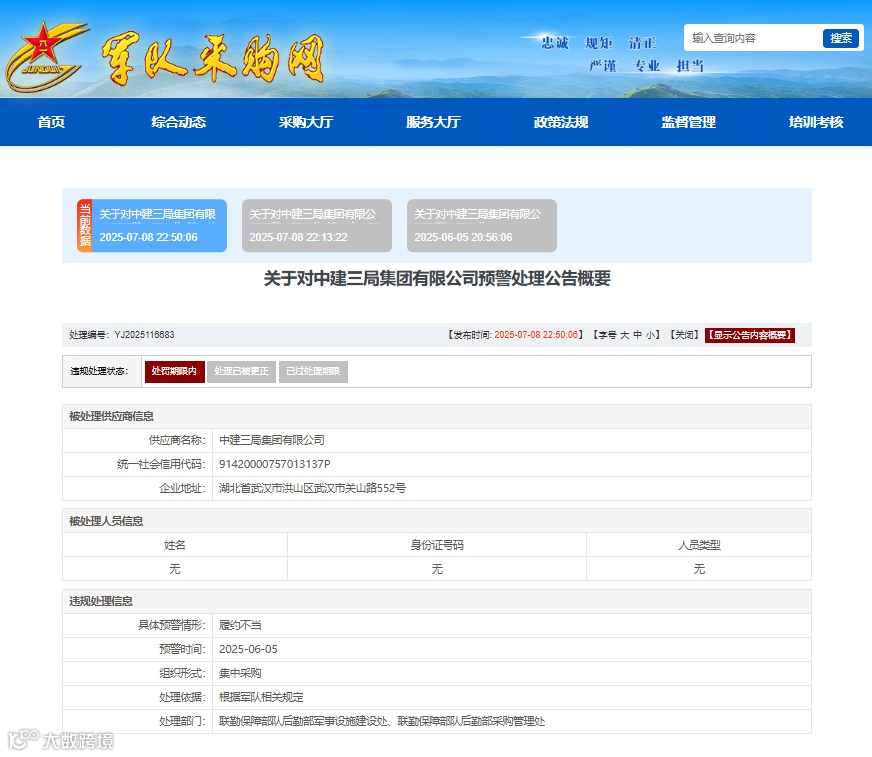Image resolution: width=872 pixels, height=757 pixels.
Task: Click the 履约不当 warning situation value
Action: click(240, 625)
